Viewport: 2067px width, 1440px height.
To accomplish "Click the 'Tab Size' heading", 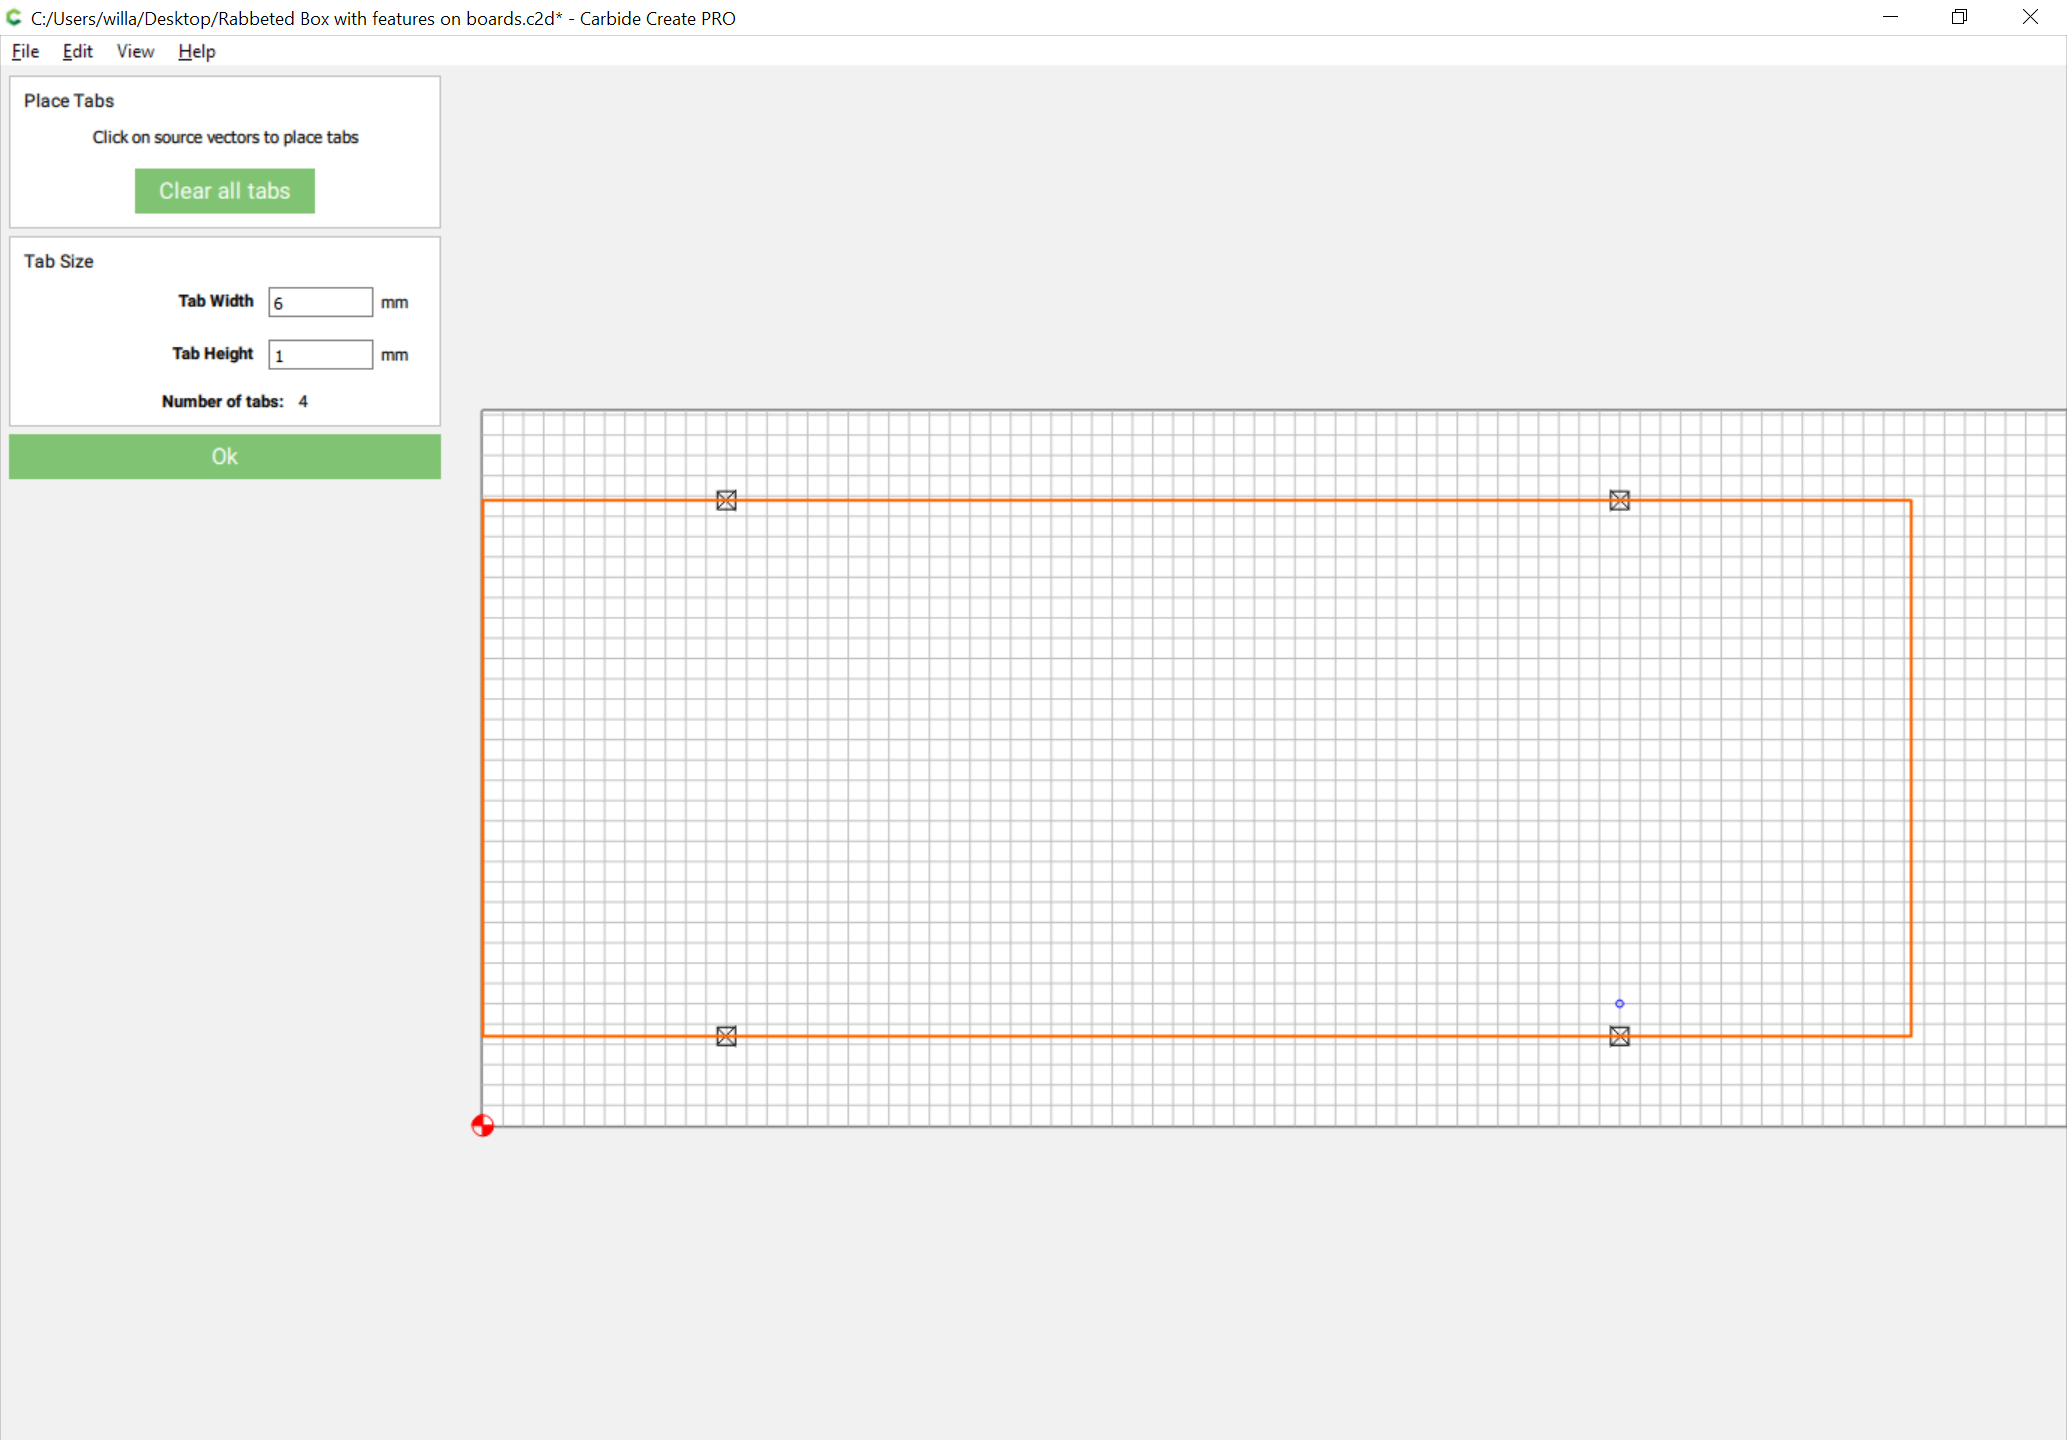I will tap(59, 261).
